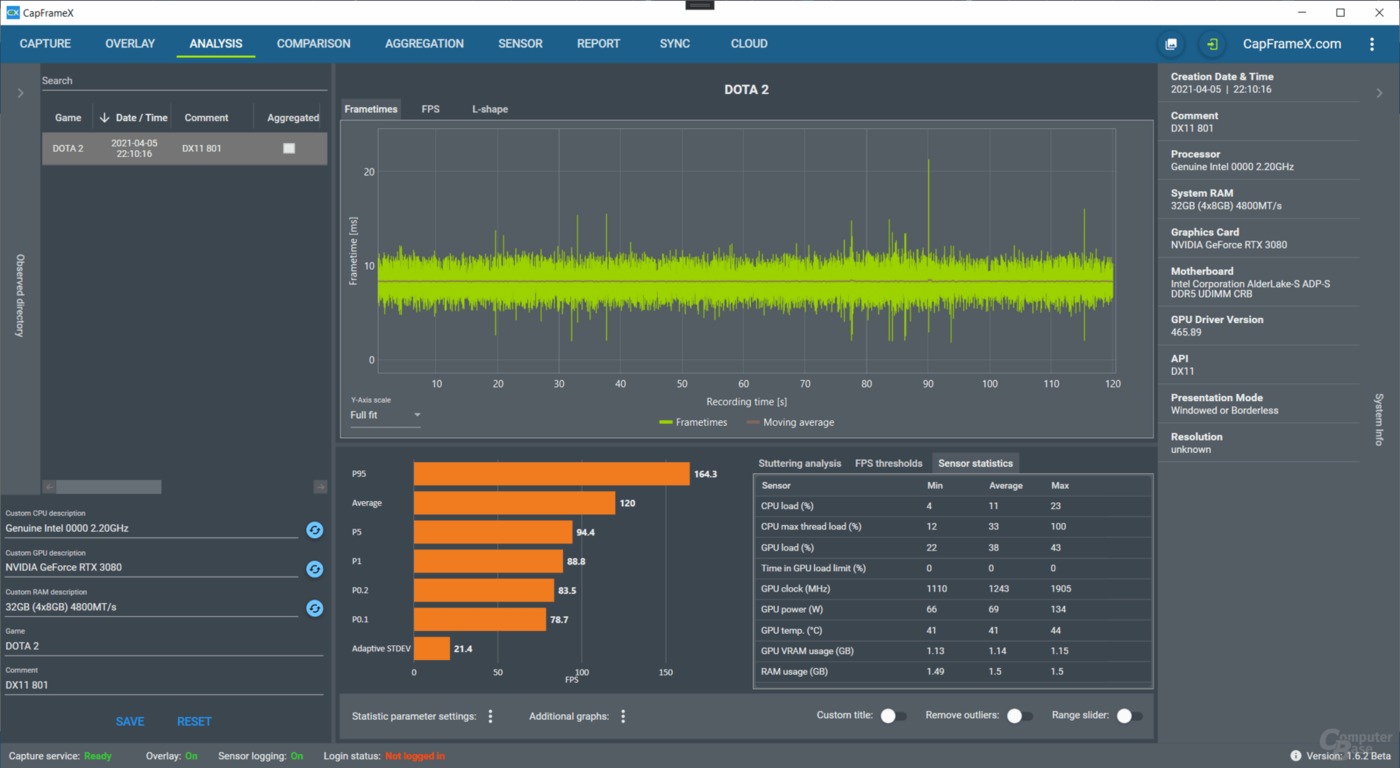Enable the Custom title toggle
Viewport: 1400px width, 768px height.
click(x=893, y=716)
